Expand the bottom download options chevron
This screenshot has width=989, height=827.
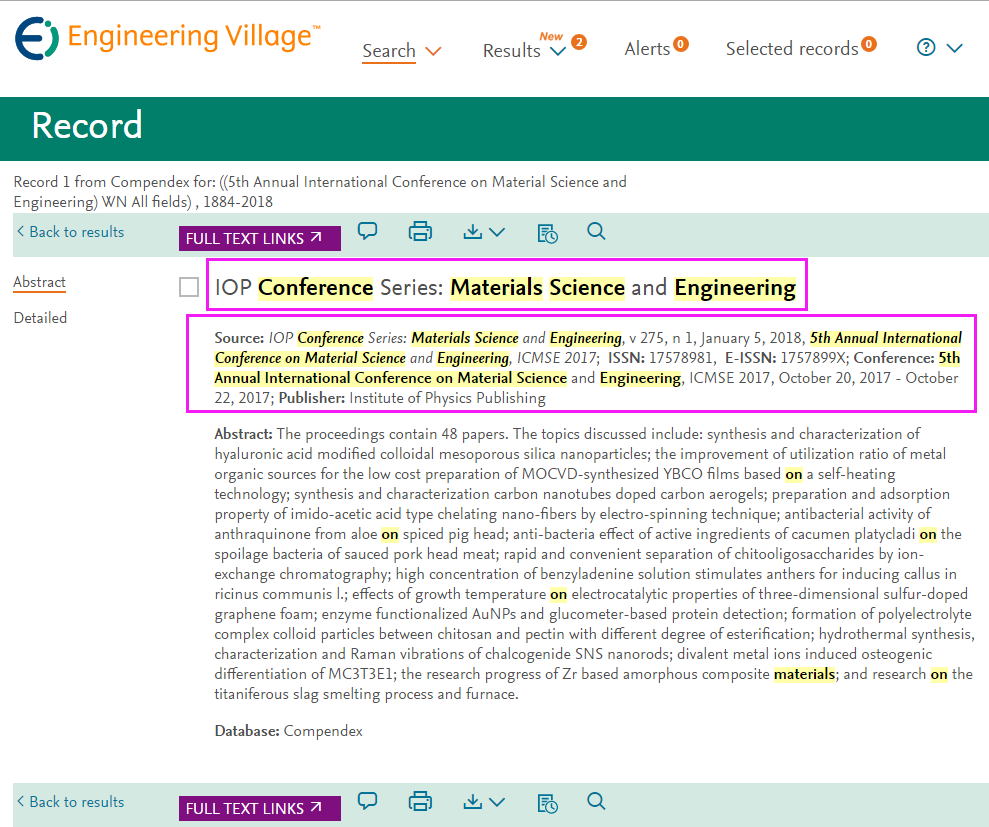point(497,802)
